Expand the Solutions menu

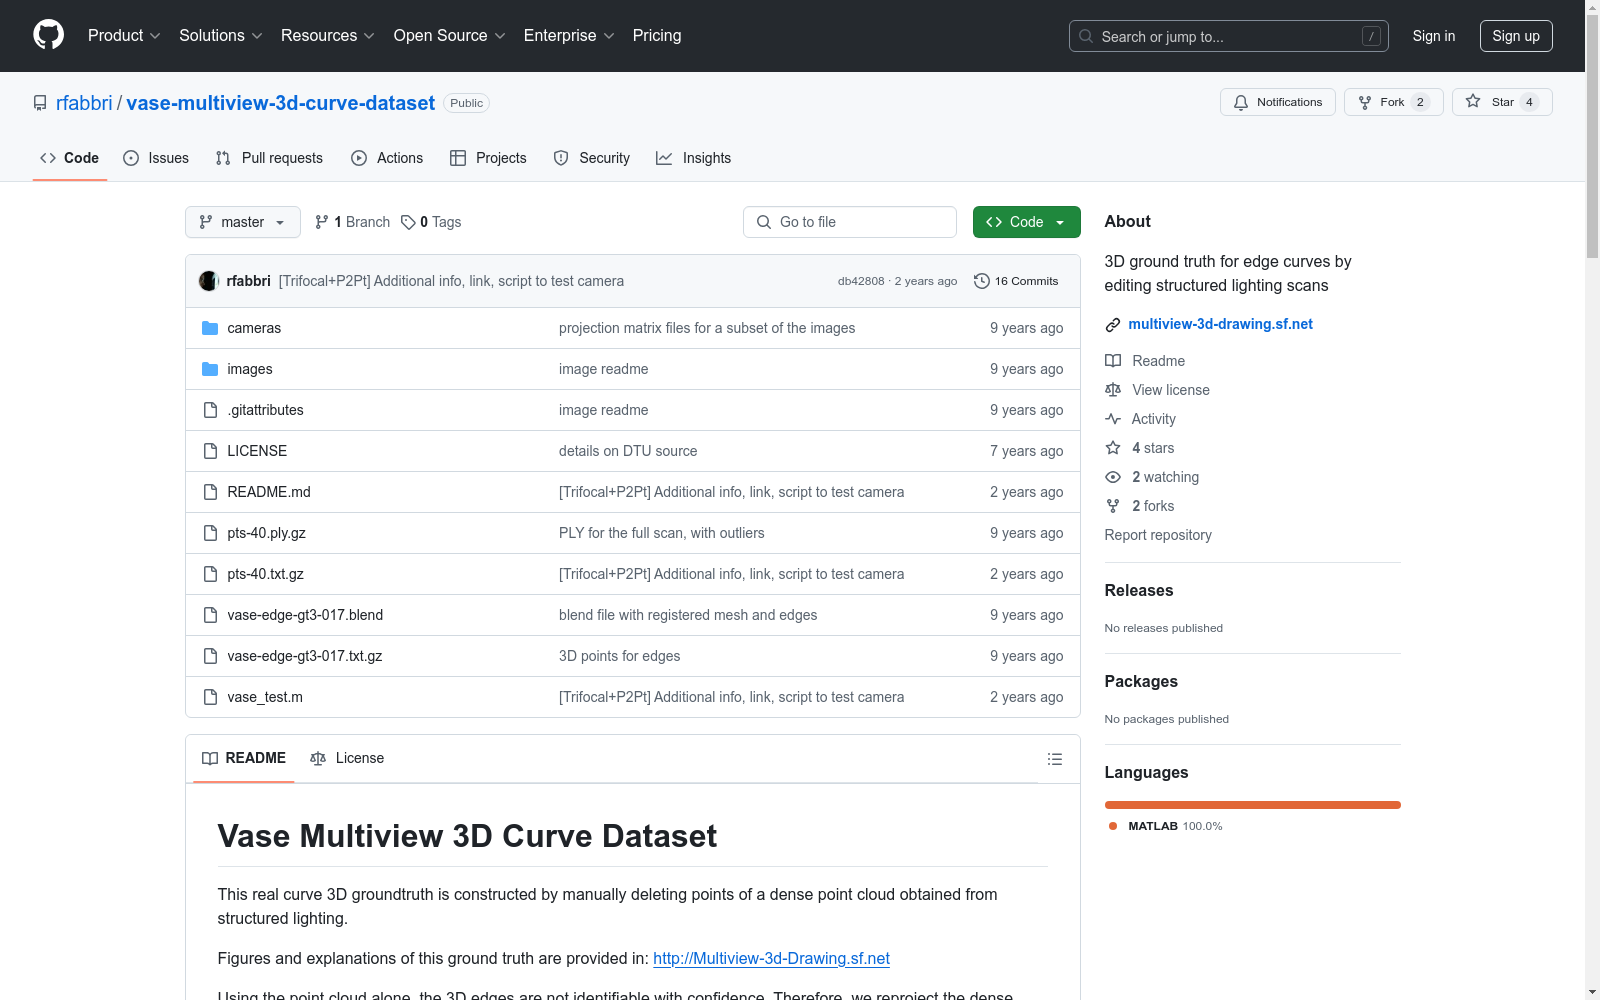coord(221,36)
